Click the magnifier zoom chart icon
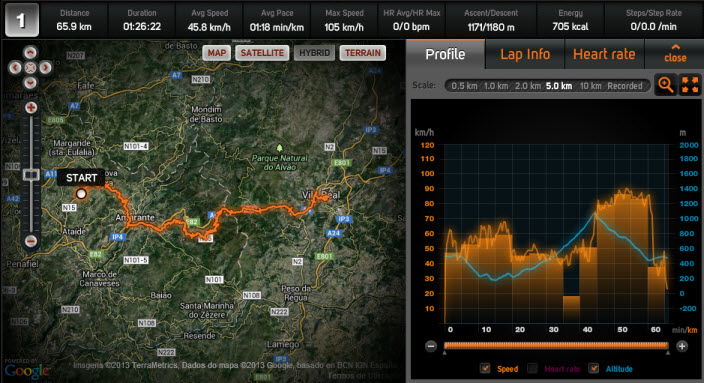Image resolution: width=704 pixels, height=383 pixels. (666, 85)
